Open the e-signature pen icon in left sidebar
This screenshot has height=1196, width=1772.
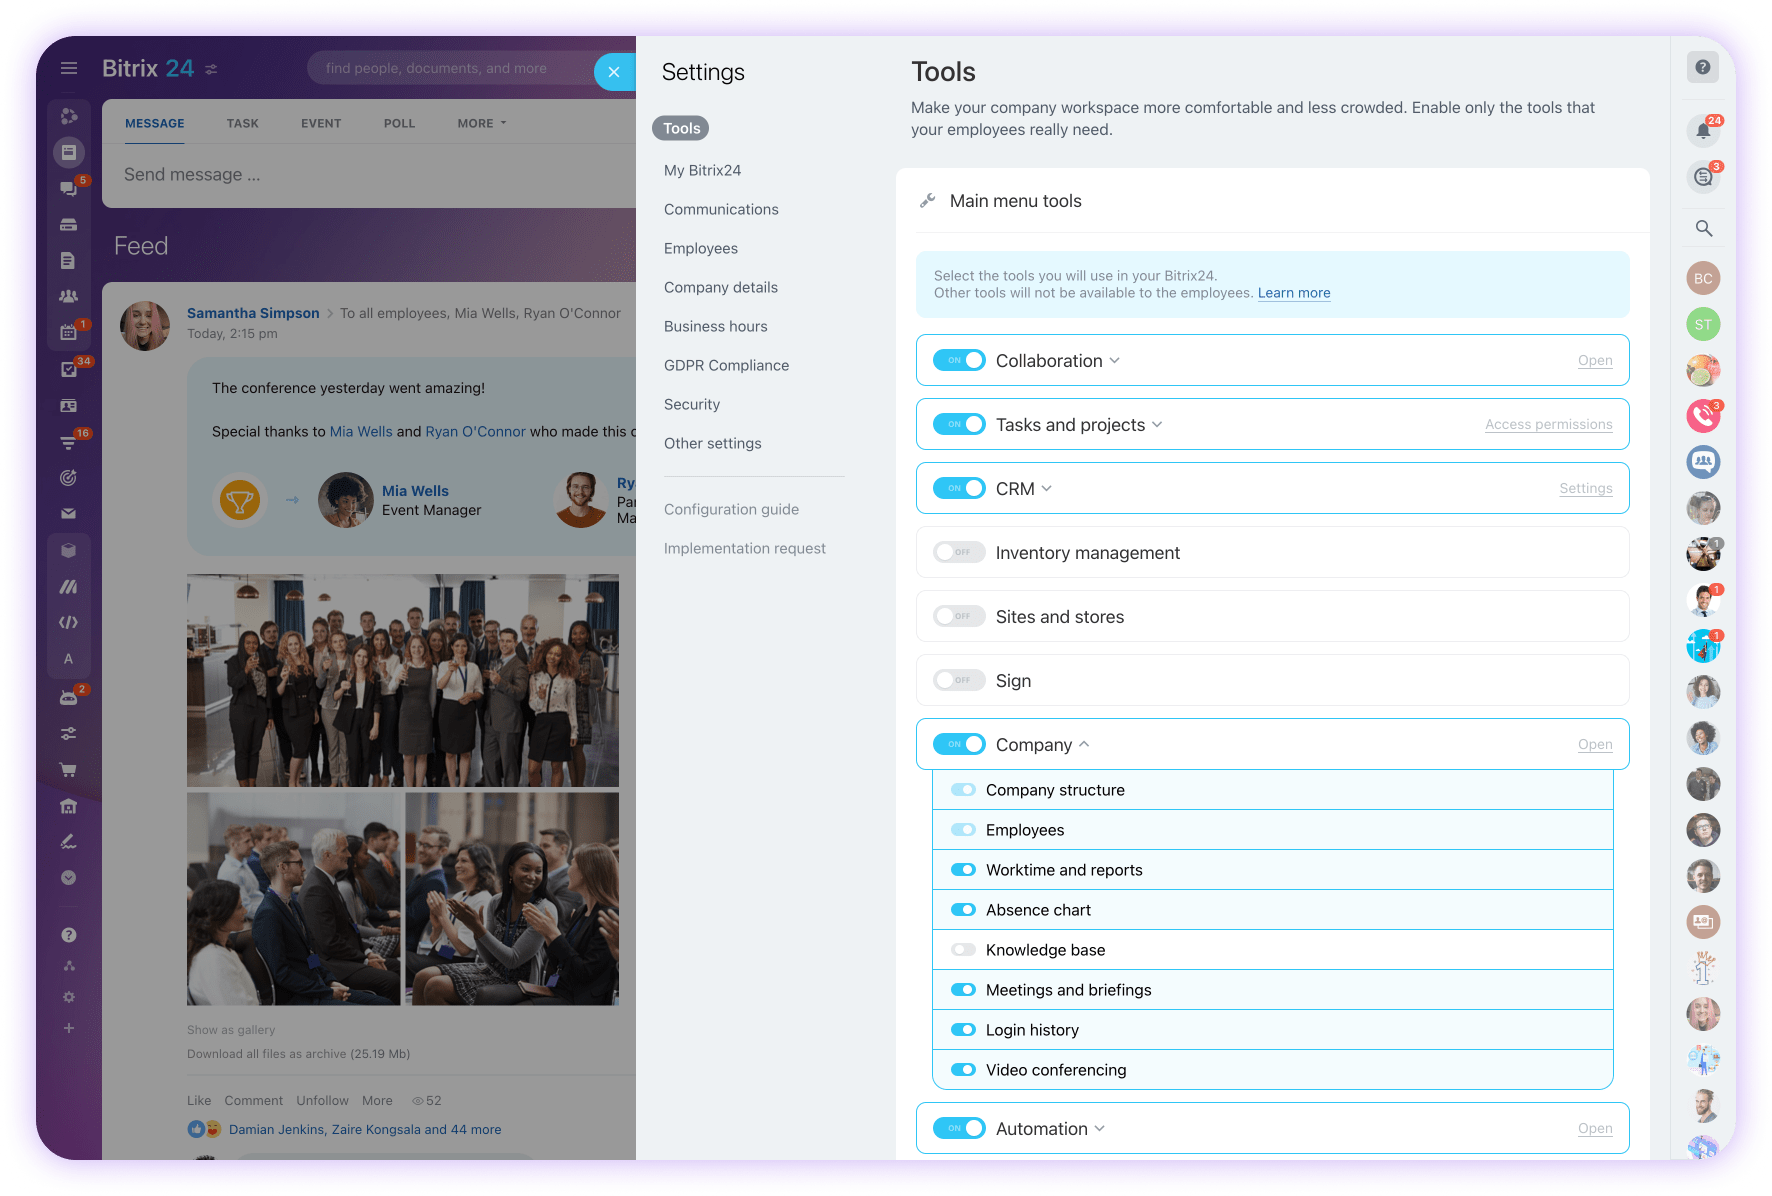68,842
